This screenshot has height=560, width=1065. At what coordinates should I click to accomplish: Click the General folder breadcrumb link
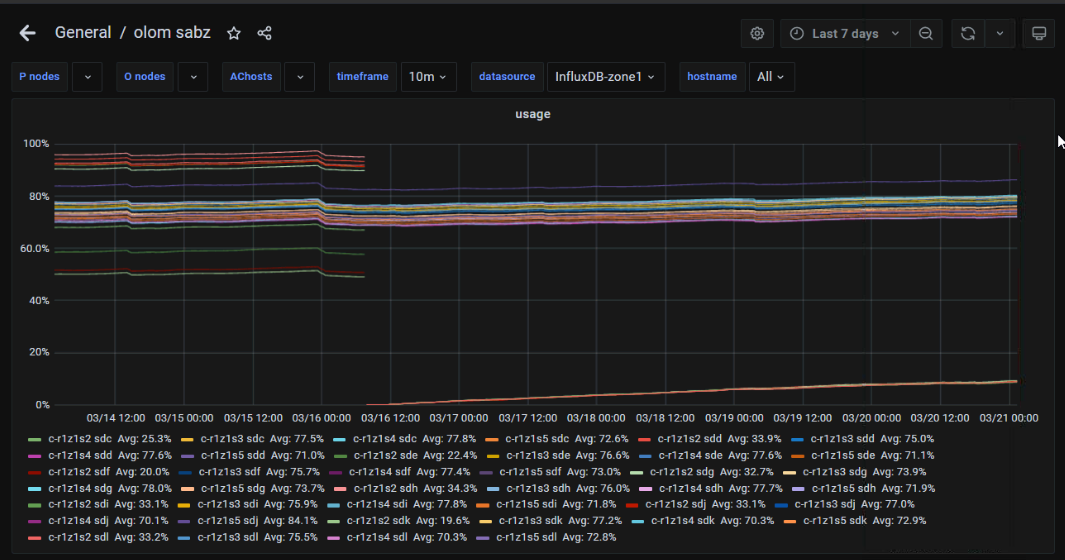coord(83,33)
